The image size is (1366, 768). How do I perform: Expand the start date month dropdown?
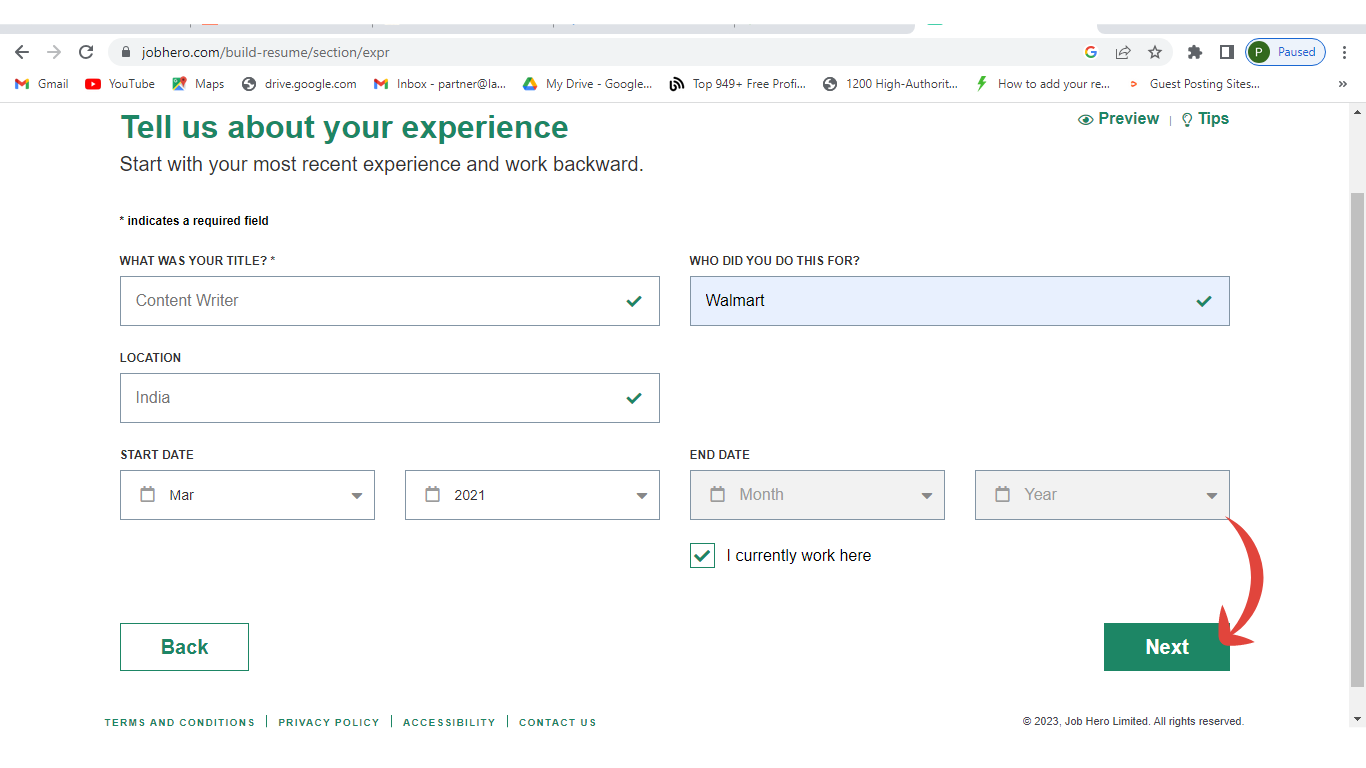pos(247,495)
